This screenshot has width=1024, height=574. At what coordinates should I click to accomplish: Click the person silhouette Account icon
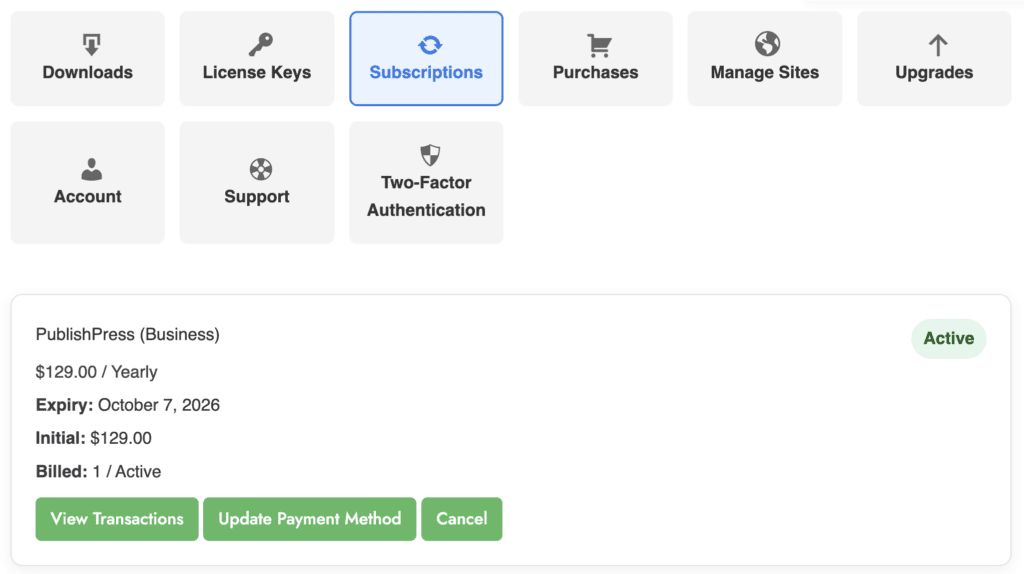tap(91, 168)
